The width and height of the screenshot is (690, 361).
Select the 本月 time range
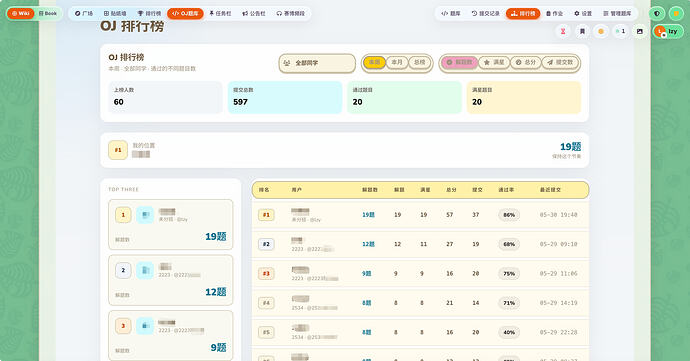397,63
